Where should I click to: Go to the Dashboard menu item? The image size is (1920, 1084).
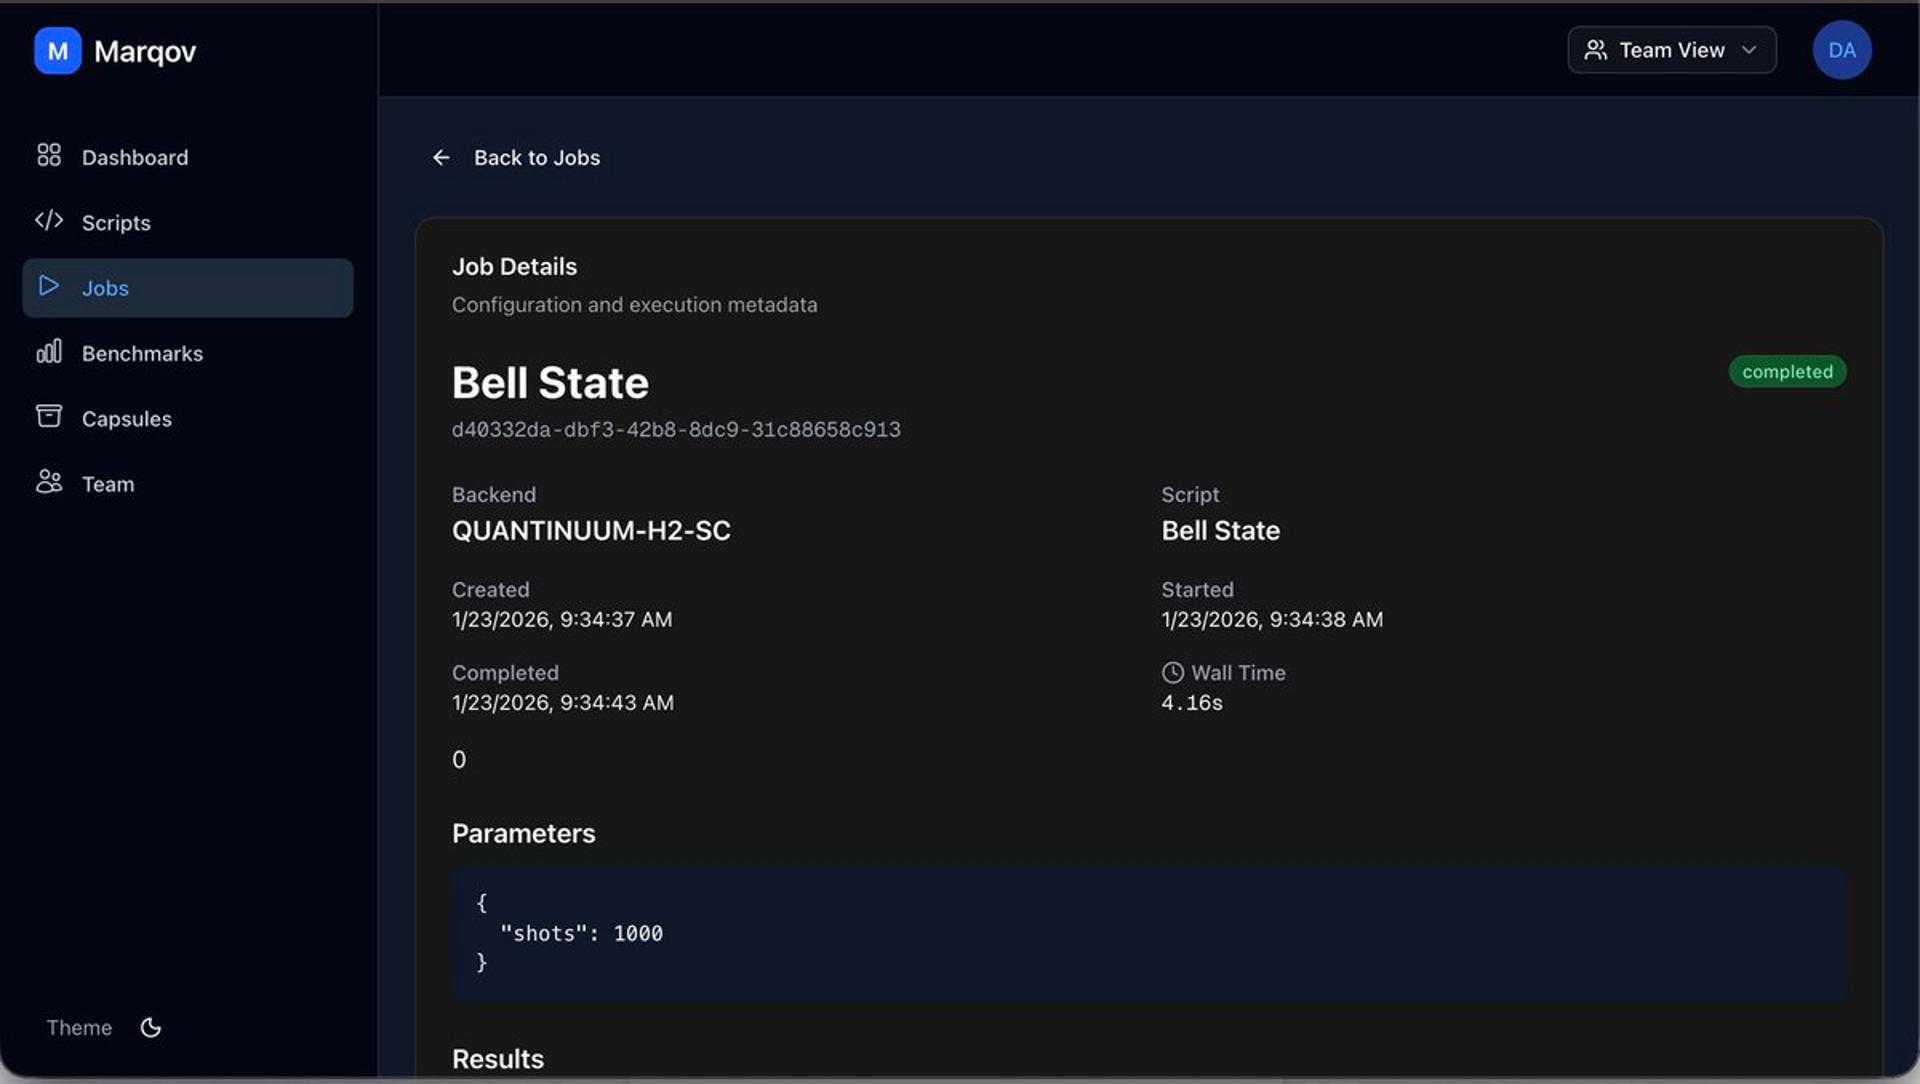click(135, 158)
